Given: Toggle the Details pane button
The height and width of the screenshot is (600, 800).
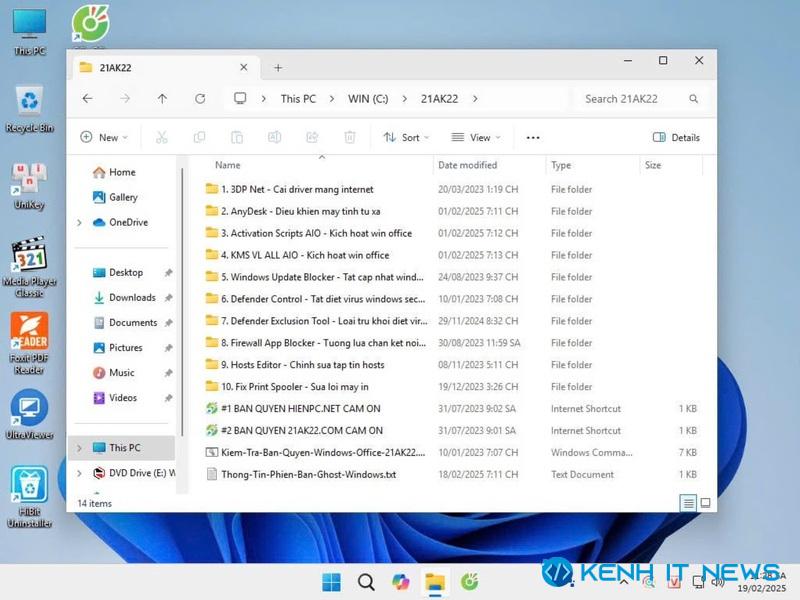Looking at the screenshot, I should pyautogui.click(x=677, y=137).
